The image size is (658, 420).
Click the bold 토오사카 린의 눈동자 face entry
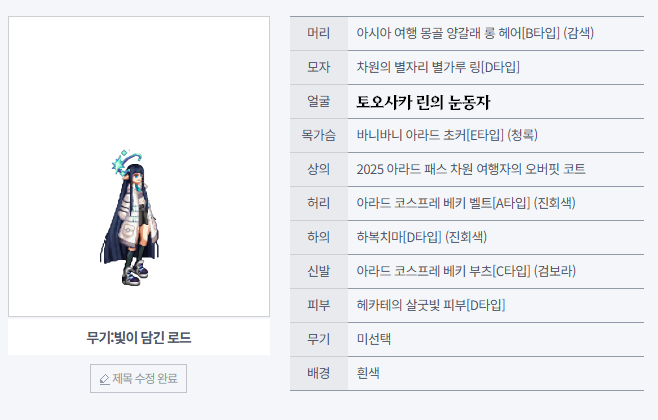(x=423, y=102)
